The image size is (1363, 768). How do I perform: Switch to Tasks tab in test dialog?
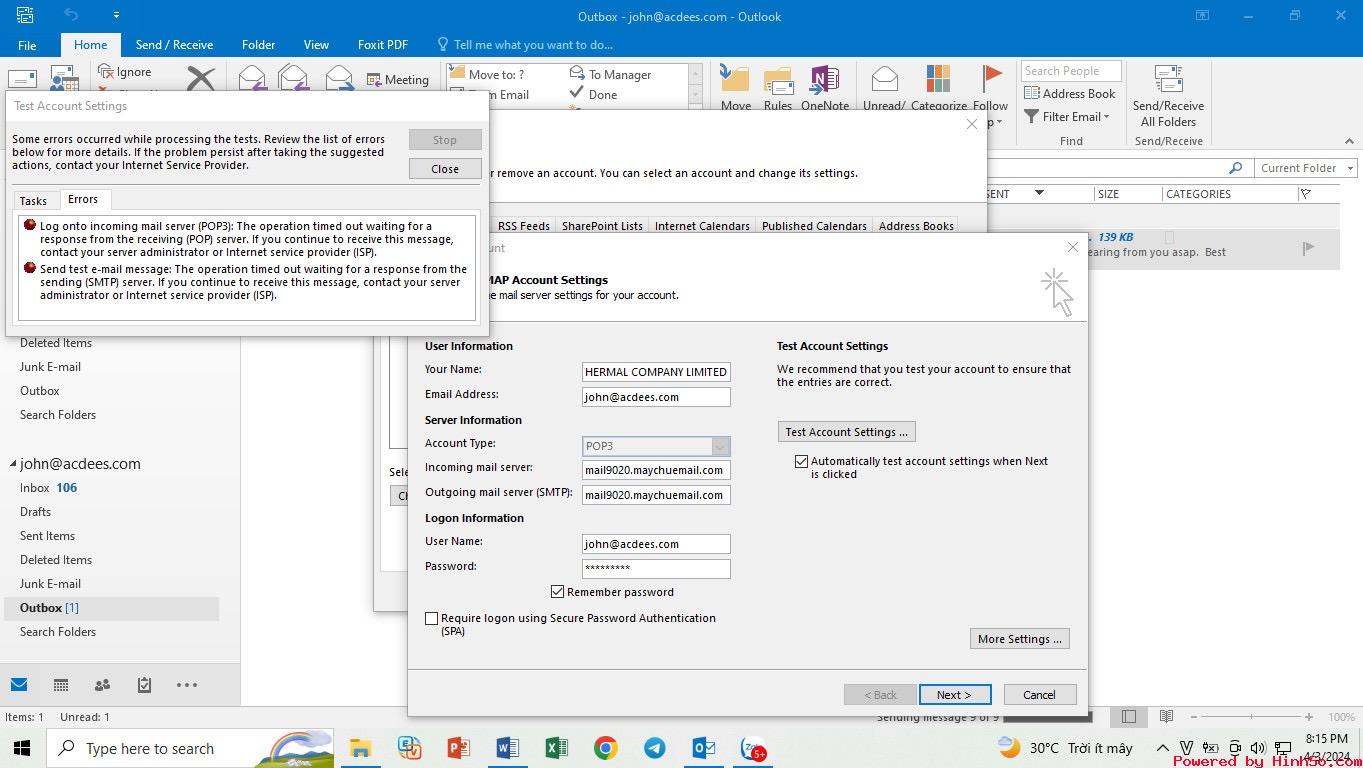click(34, 201)
